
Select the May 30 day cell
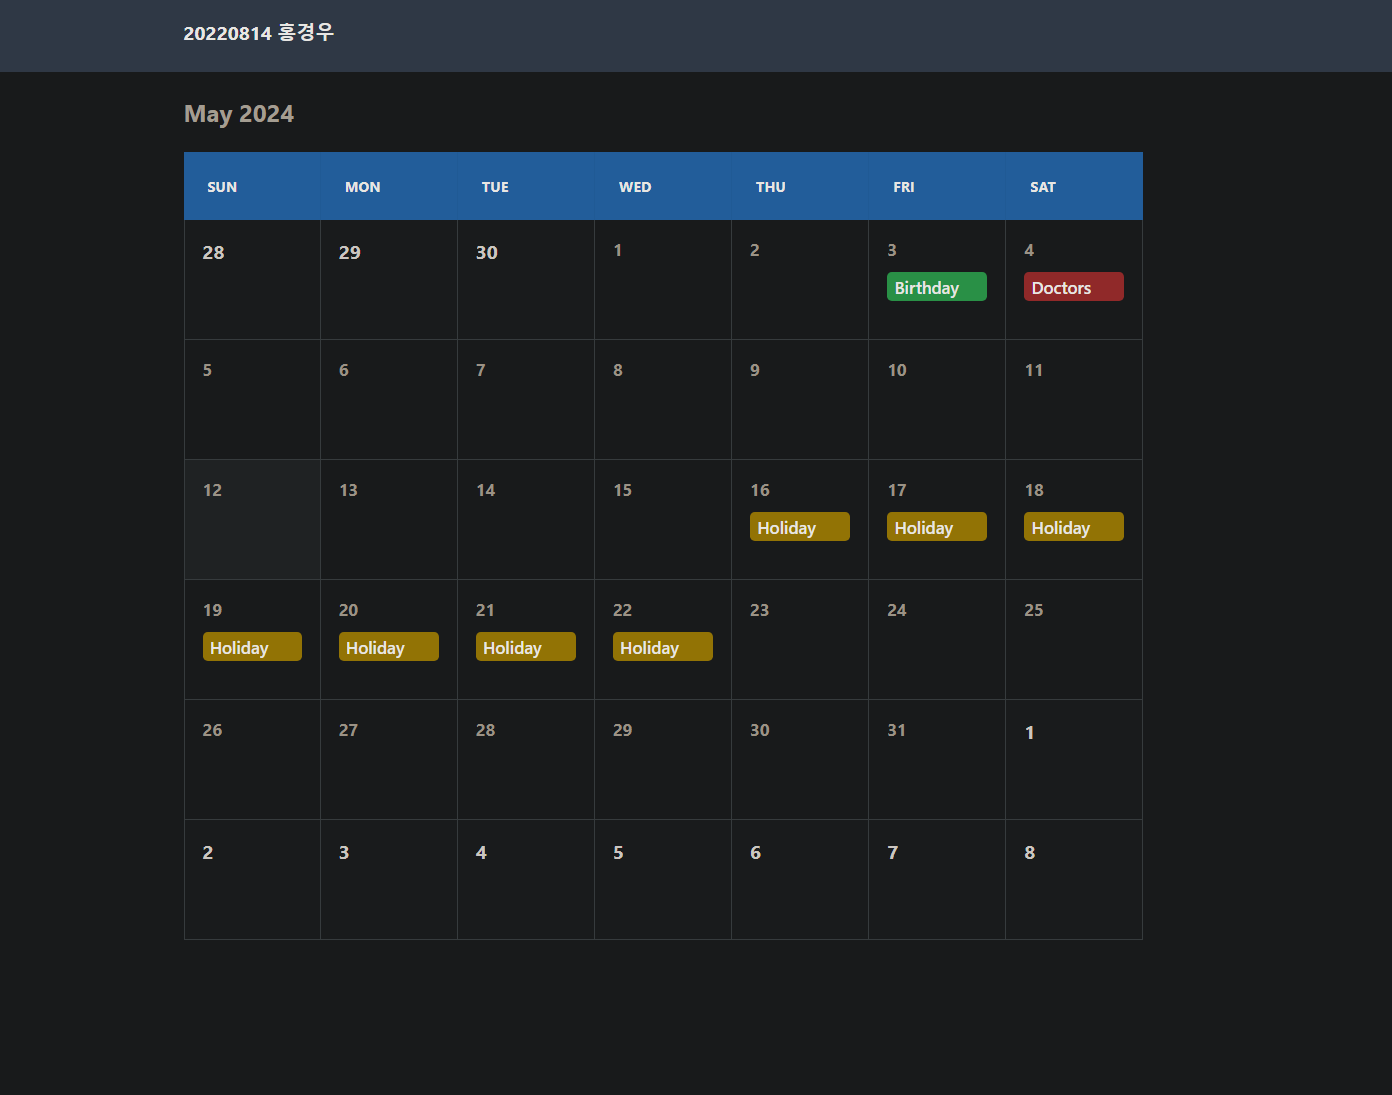coord(800,760)
